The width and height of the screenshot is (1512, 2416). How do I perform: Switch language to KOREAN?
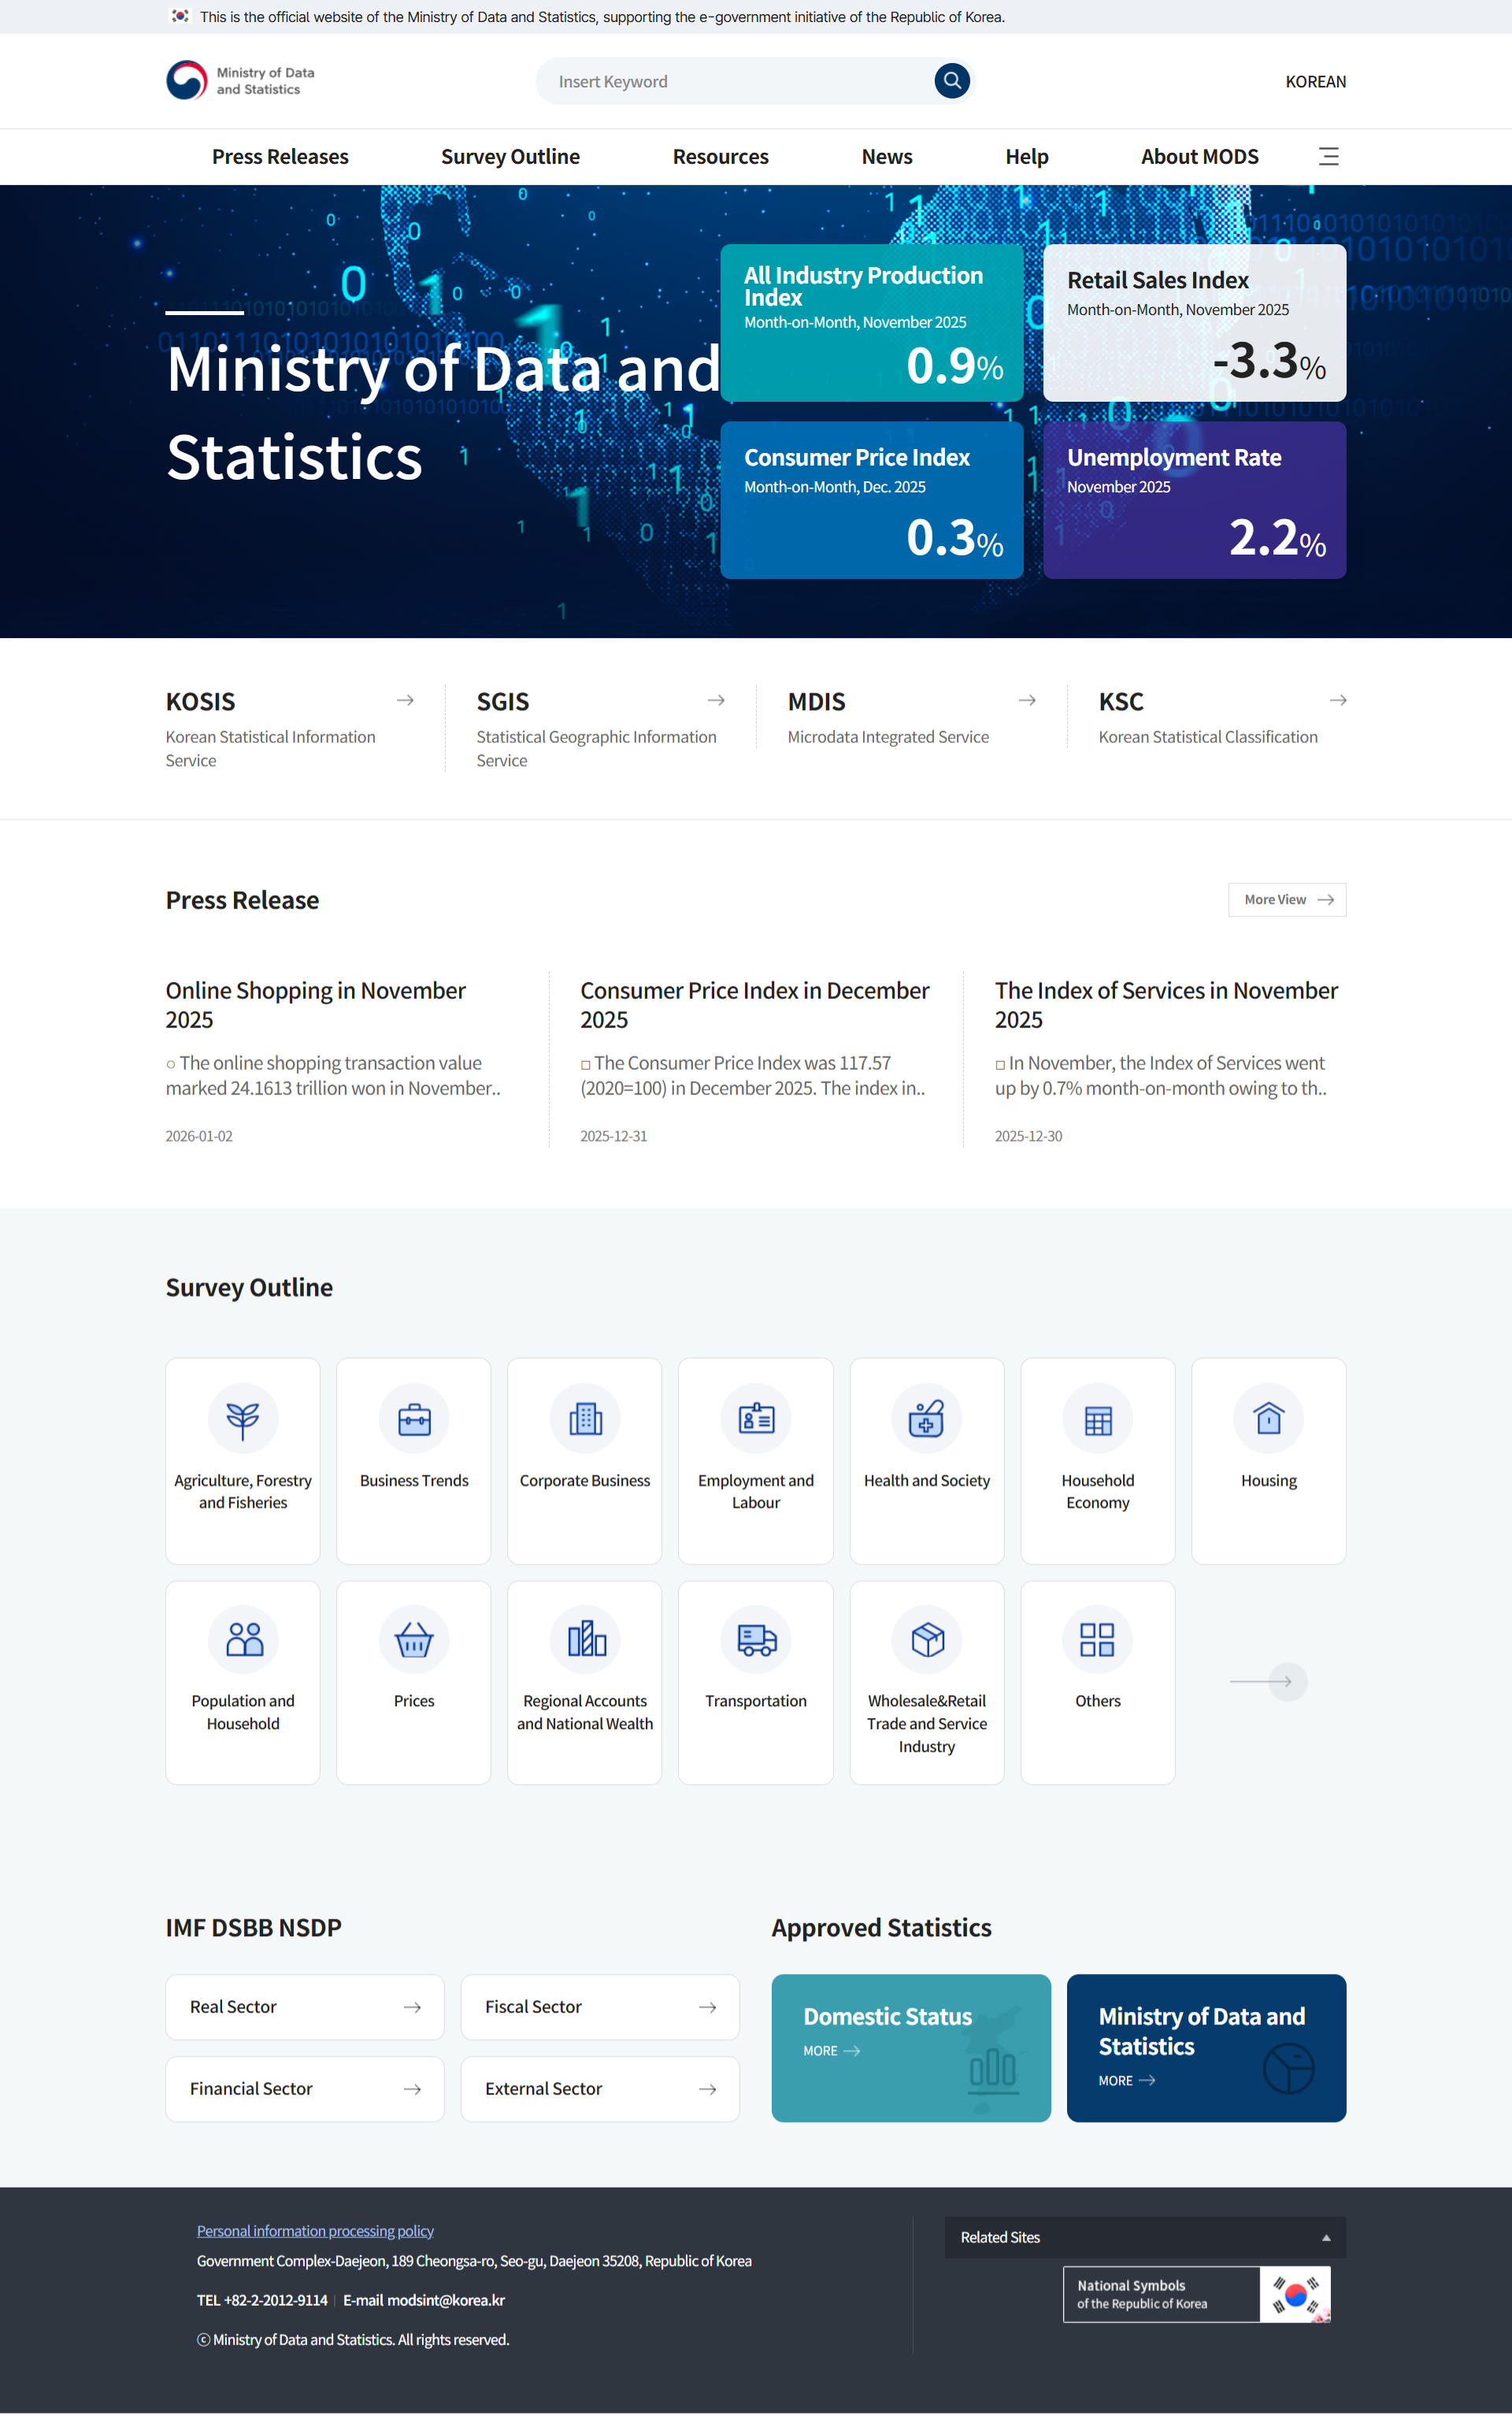pos(1315,82)
